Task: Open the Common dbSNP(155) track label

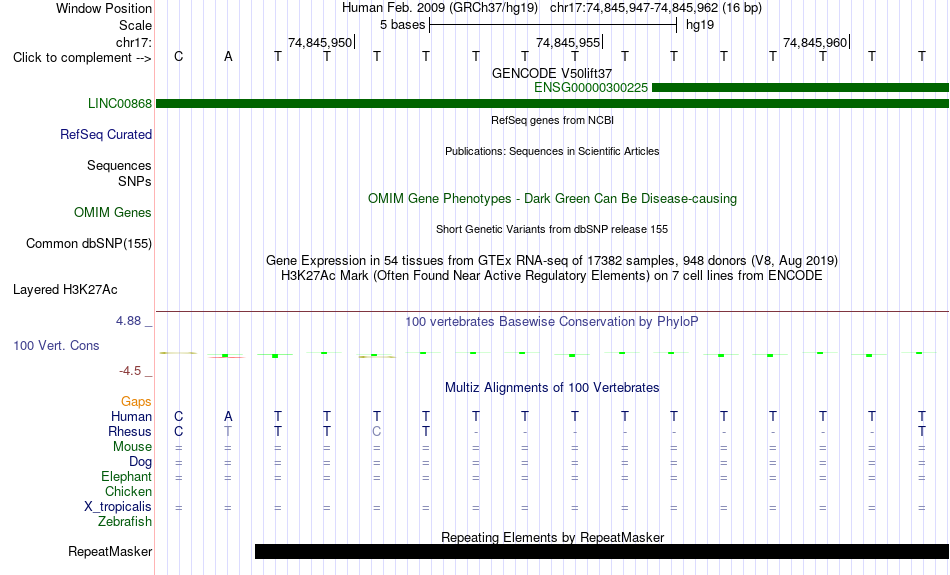Action: click(88, 244)
